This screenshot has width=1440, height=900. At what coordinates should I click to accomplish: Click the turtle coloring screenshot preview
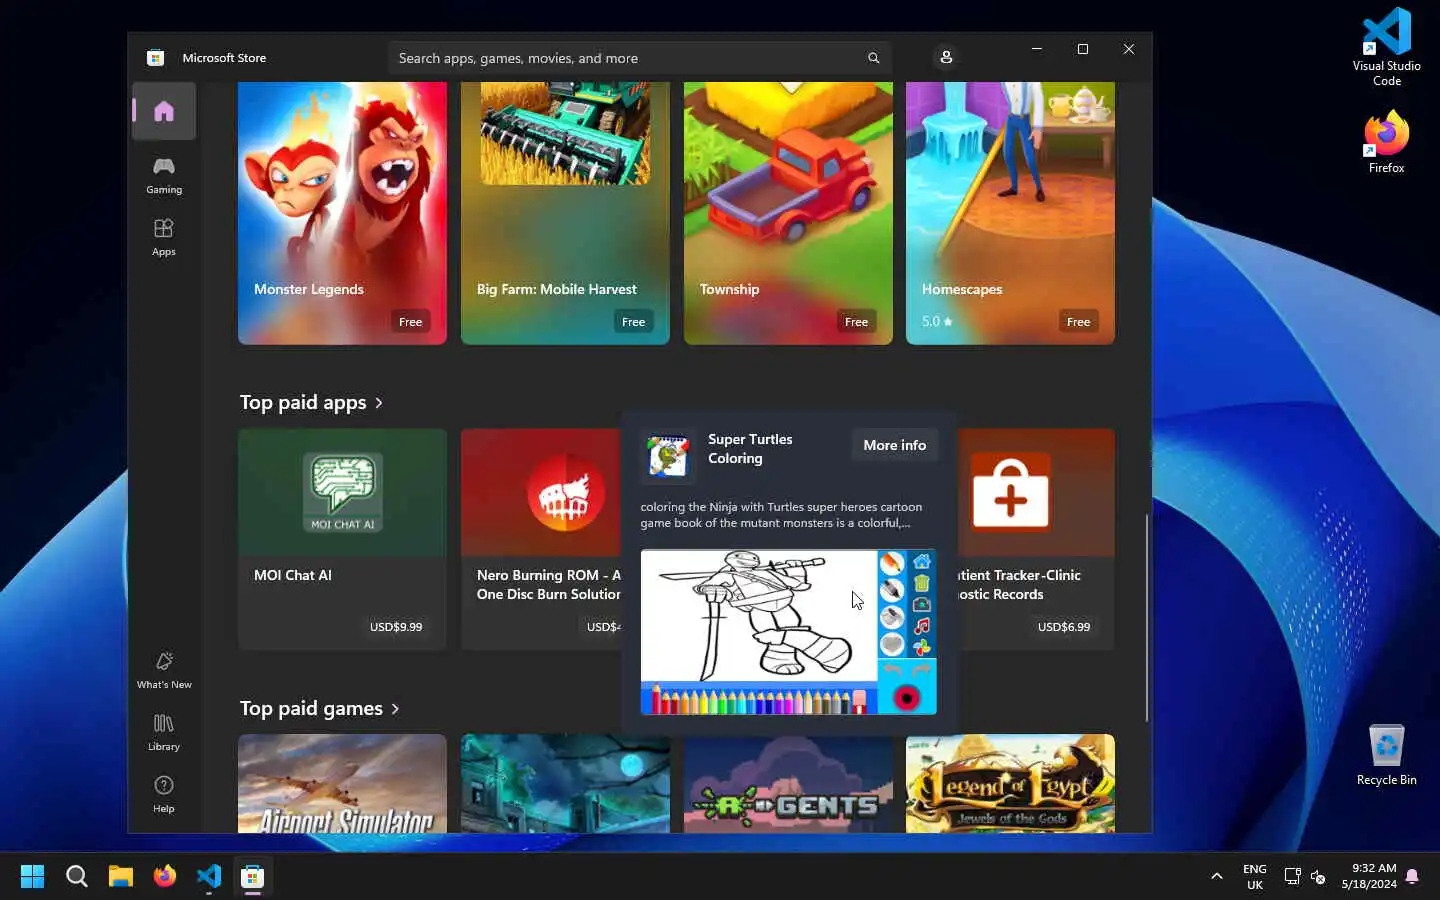point(788,632)
